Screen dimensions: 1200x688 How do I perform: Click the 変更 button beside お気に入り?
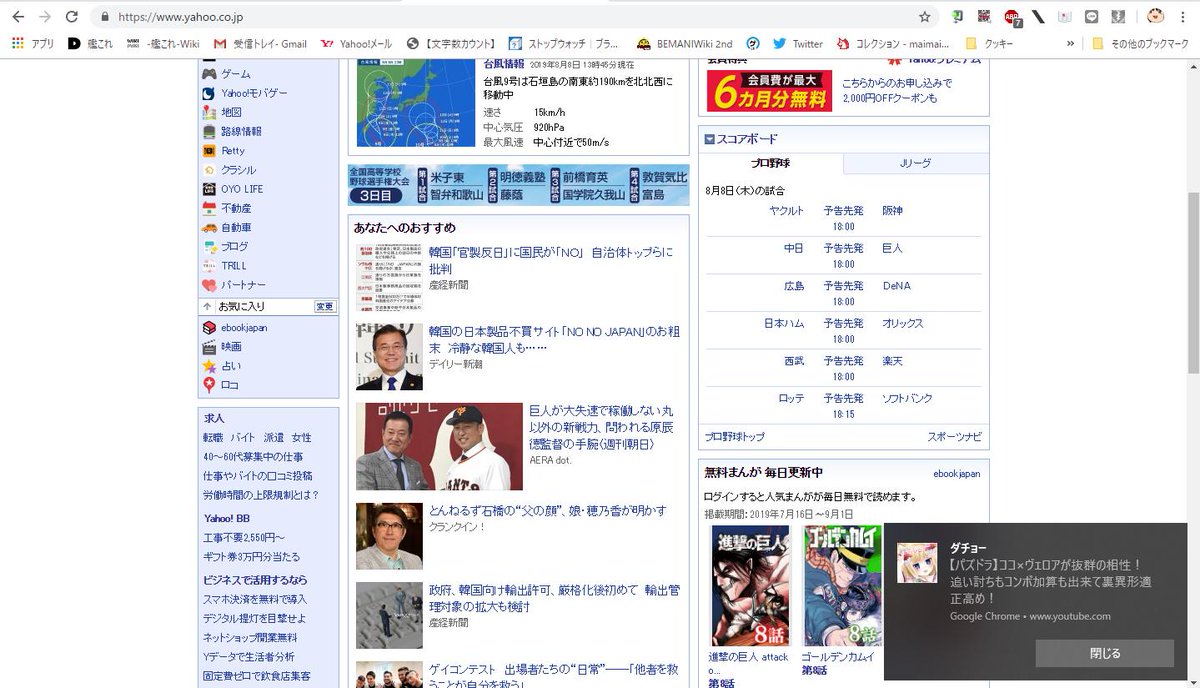(x=325, y=306)
